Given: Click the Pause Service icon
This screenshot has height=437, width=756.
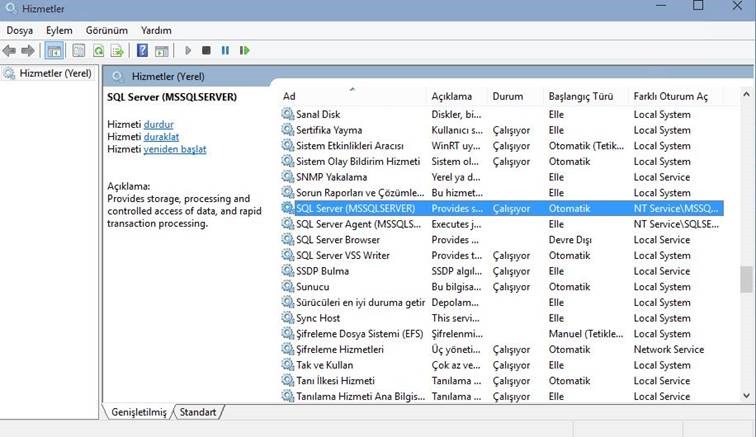Looking at the screenshot, I should pyautogui.click(x=225, y=50).
